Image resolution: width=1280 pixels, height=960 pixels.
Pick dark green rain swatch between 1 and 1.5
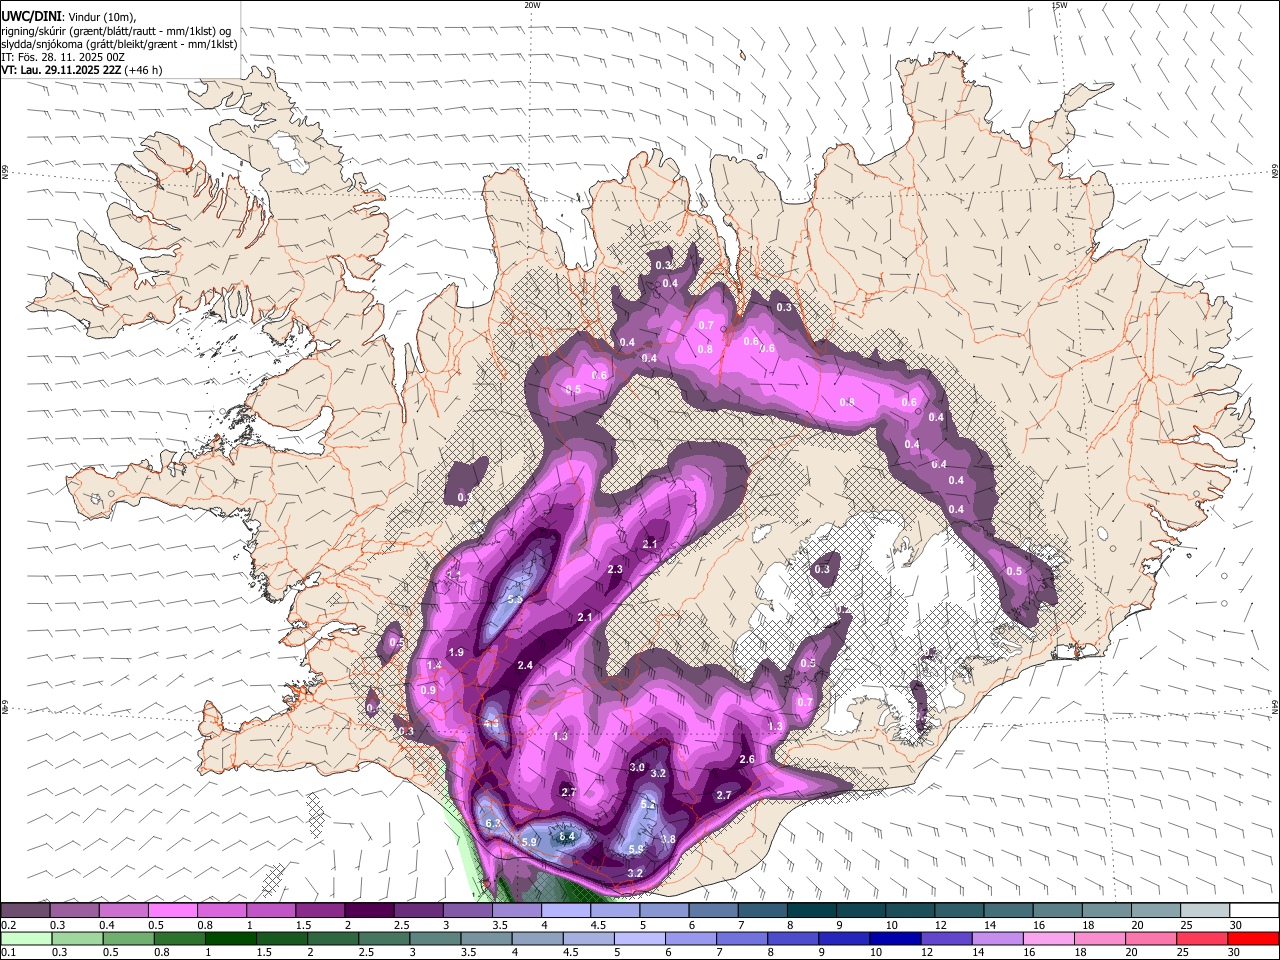coord(231,938)
